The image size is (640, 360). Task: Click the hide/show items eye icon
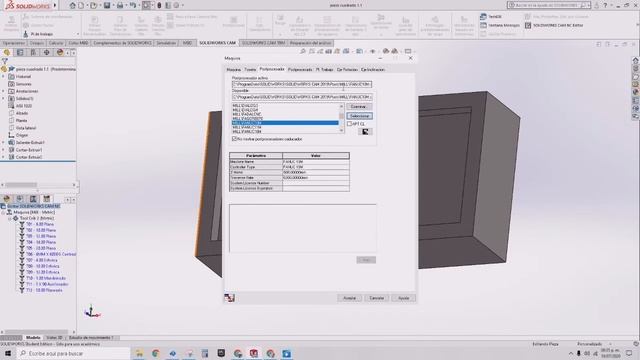pyautogui.click(x=373, y=51)
